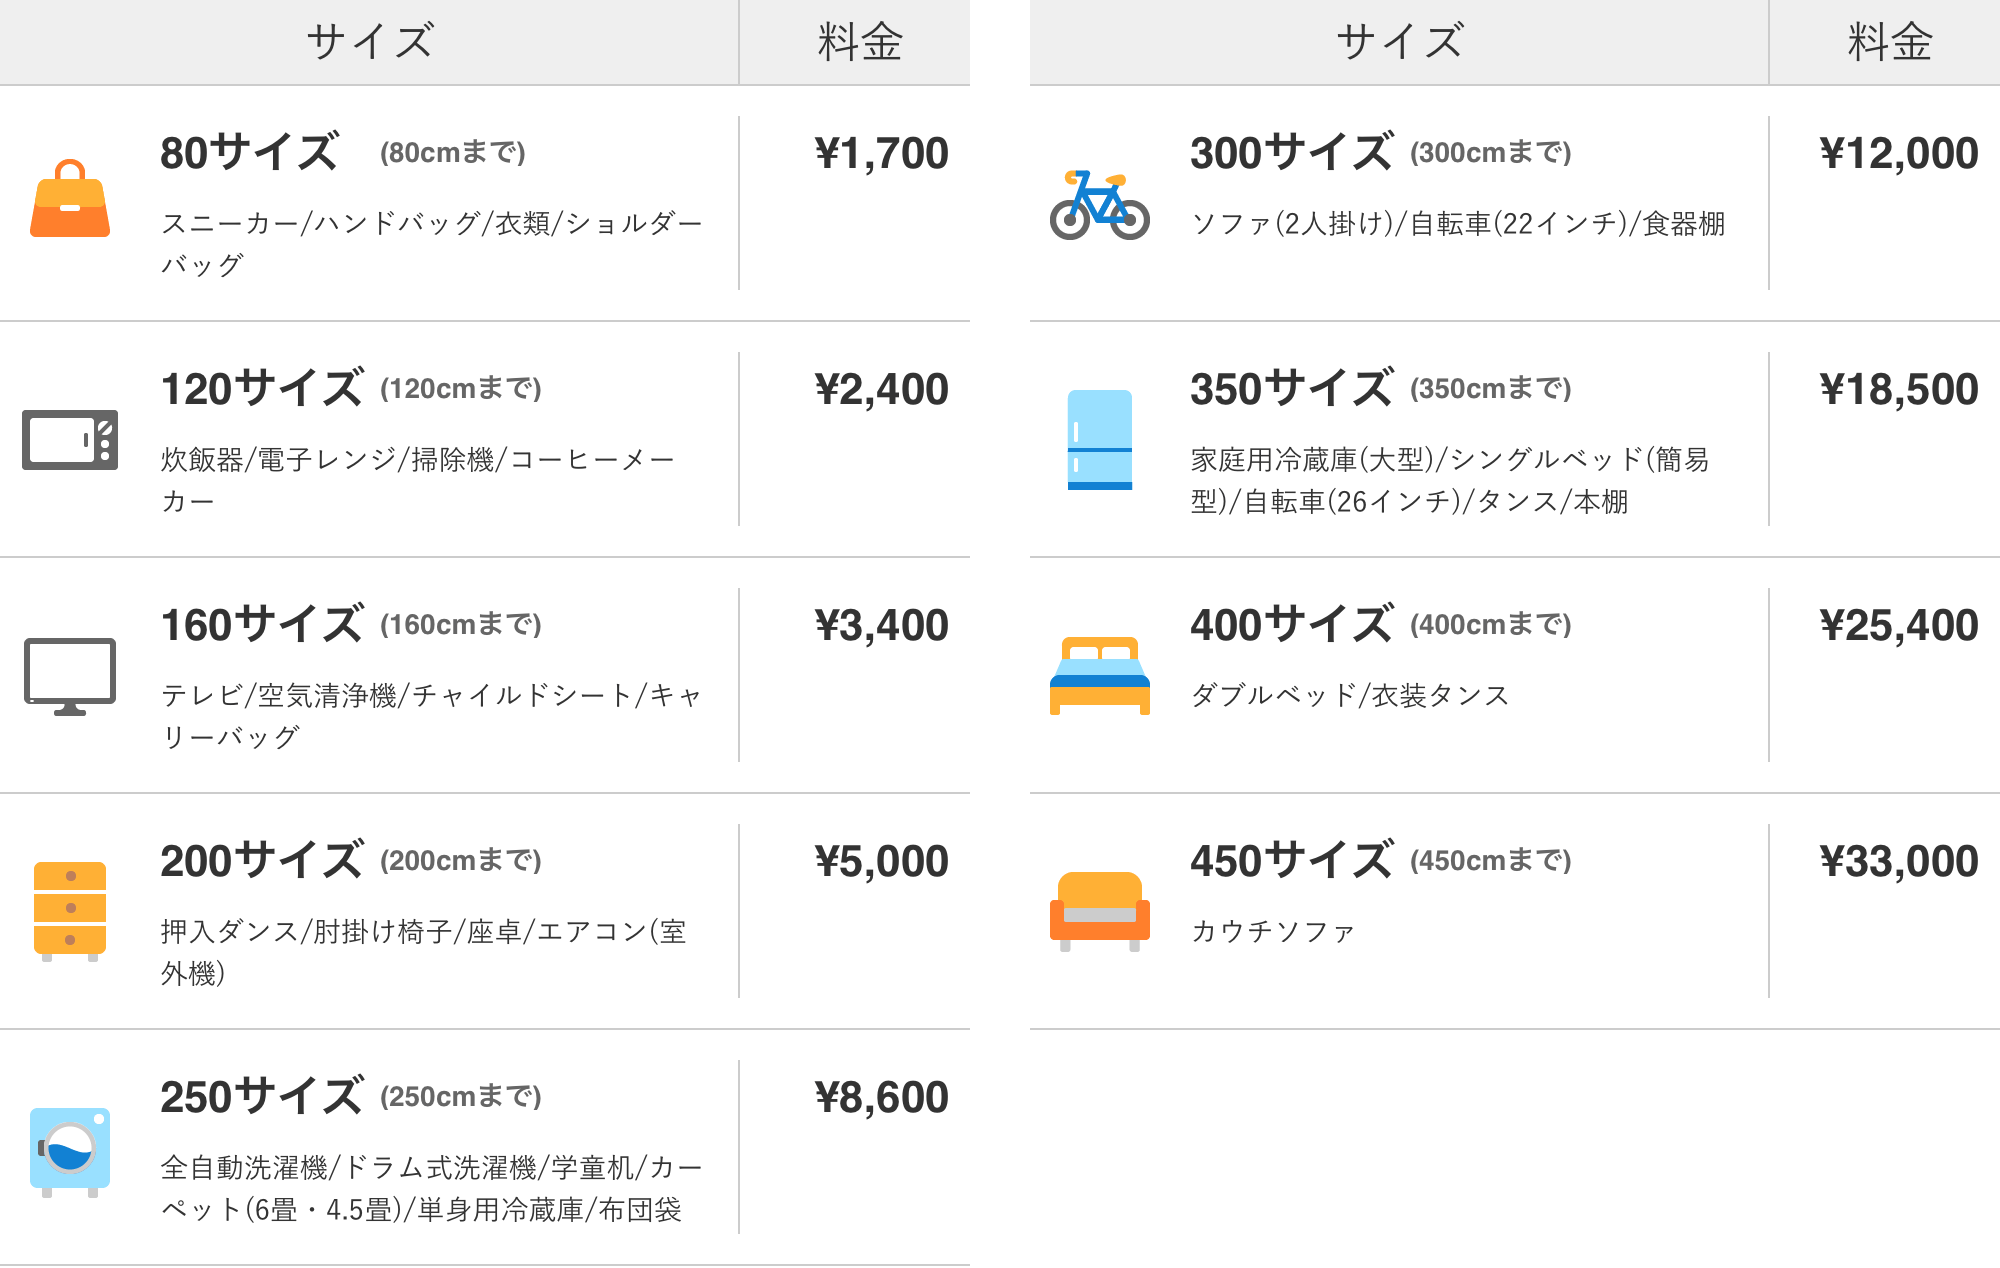2000x1268 pixels.
Task: Click the right table 料金 column header
Action: (x=1889, y=42)
